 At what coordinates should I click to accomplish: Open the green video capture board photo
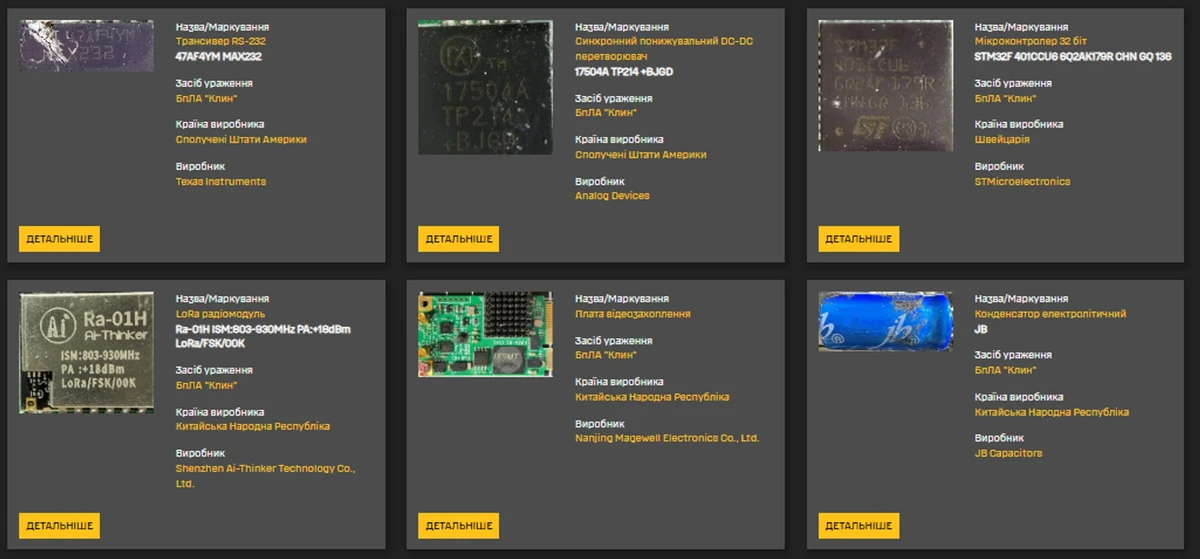[x=486, y=335]
